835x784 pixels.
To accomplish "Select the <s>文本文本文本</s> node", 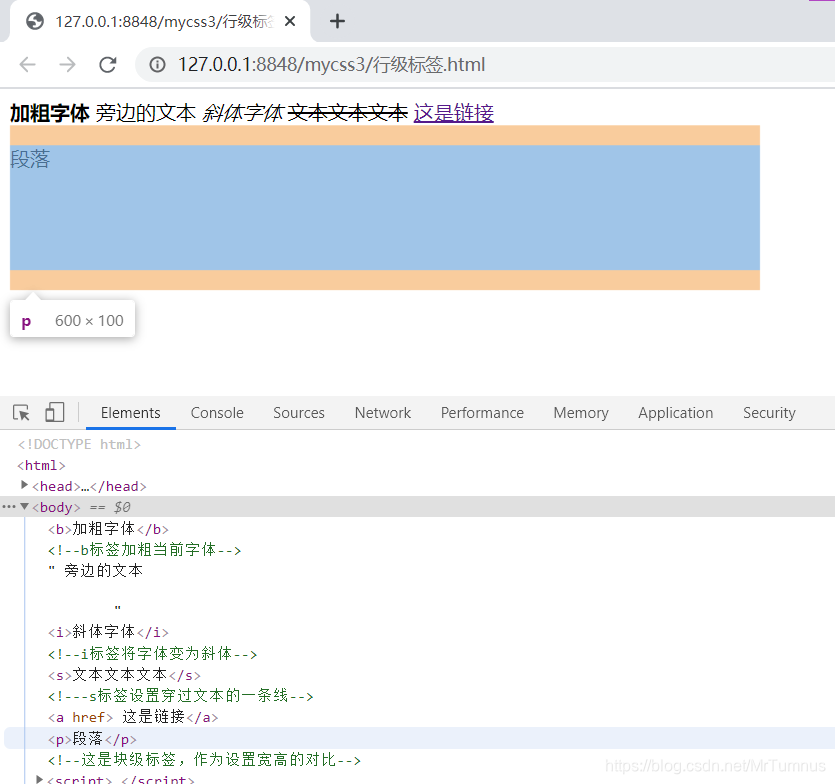I will [124, 675].
